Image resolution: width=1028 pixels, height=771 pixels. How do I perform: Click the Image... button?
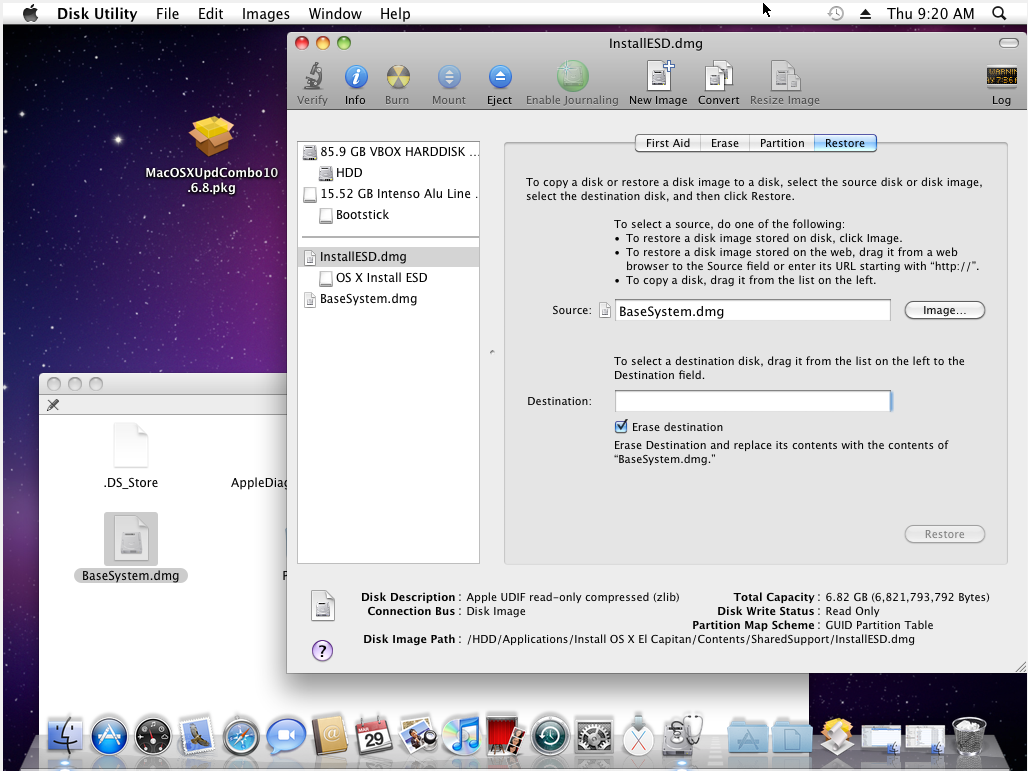(944, 311)
